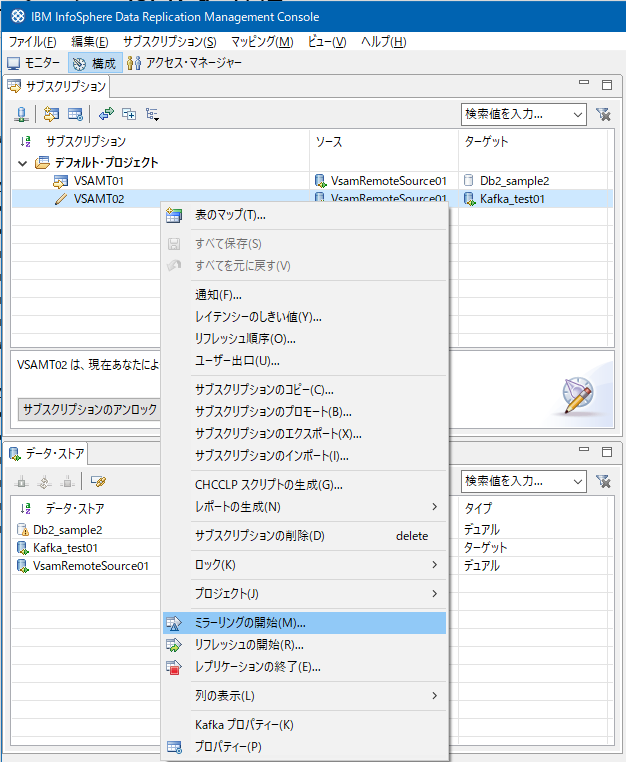Select the Kafka_test01 datastore row
Viewport: 626px width, 762px height.
click(86, 548)
